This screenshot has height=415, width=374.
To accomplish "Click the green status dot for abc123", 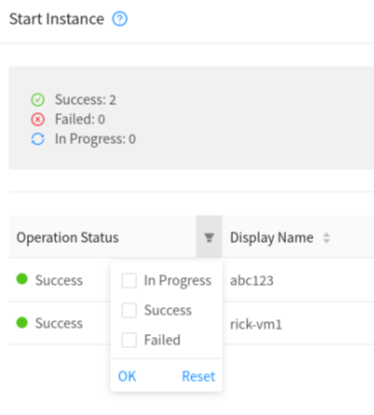I will point(22,279).
